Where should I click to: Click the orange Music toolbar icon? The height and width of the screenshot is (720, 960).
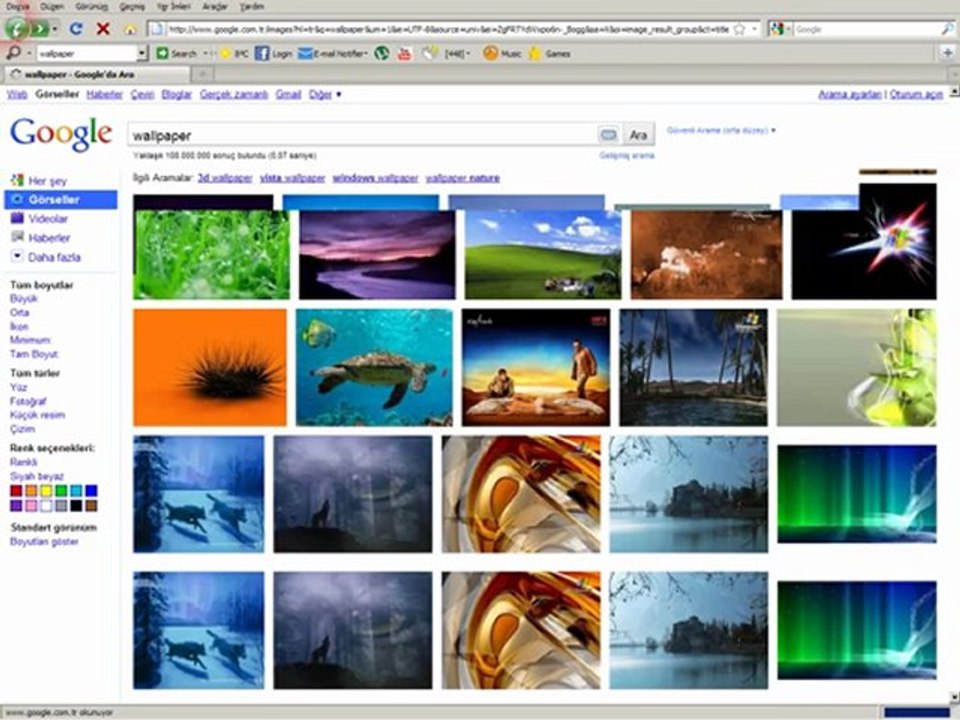[x=501, y=54]
